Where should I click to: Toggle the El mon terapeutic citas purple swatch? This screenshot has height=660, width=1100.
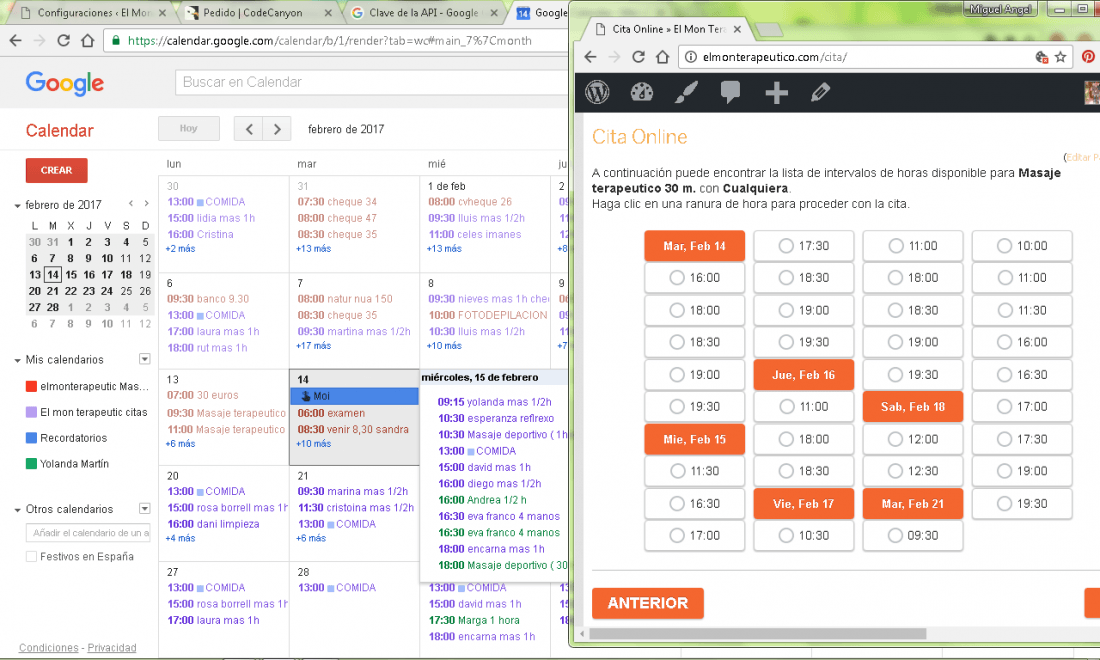pyautogui.click(x=31, y=412)
